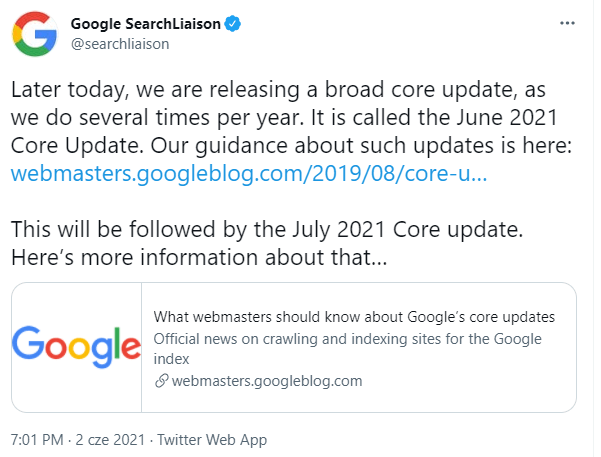Viewport: 601px width, 457px height.
Task: Click the tweet text 'Later today, we are releasing'
Action: (x=155, y=90)
